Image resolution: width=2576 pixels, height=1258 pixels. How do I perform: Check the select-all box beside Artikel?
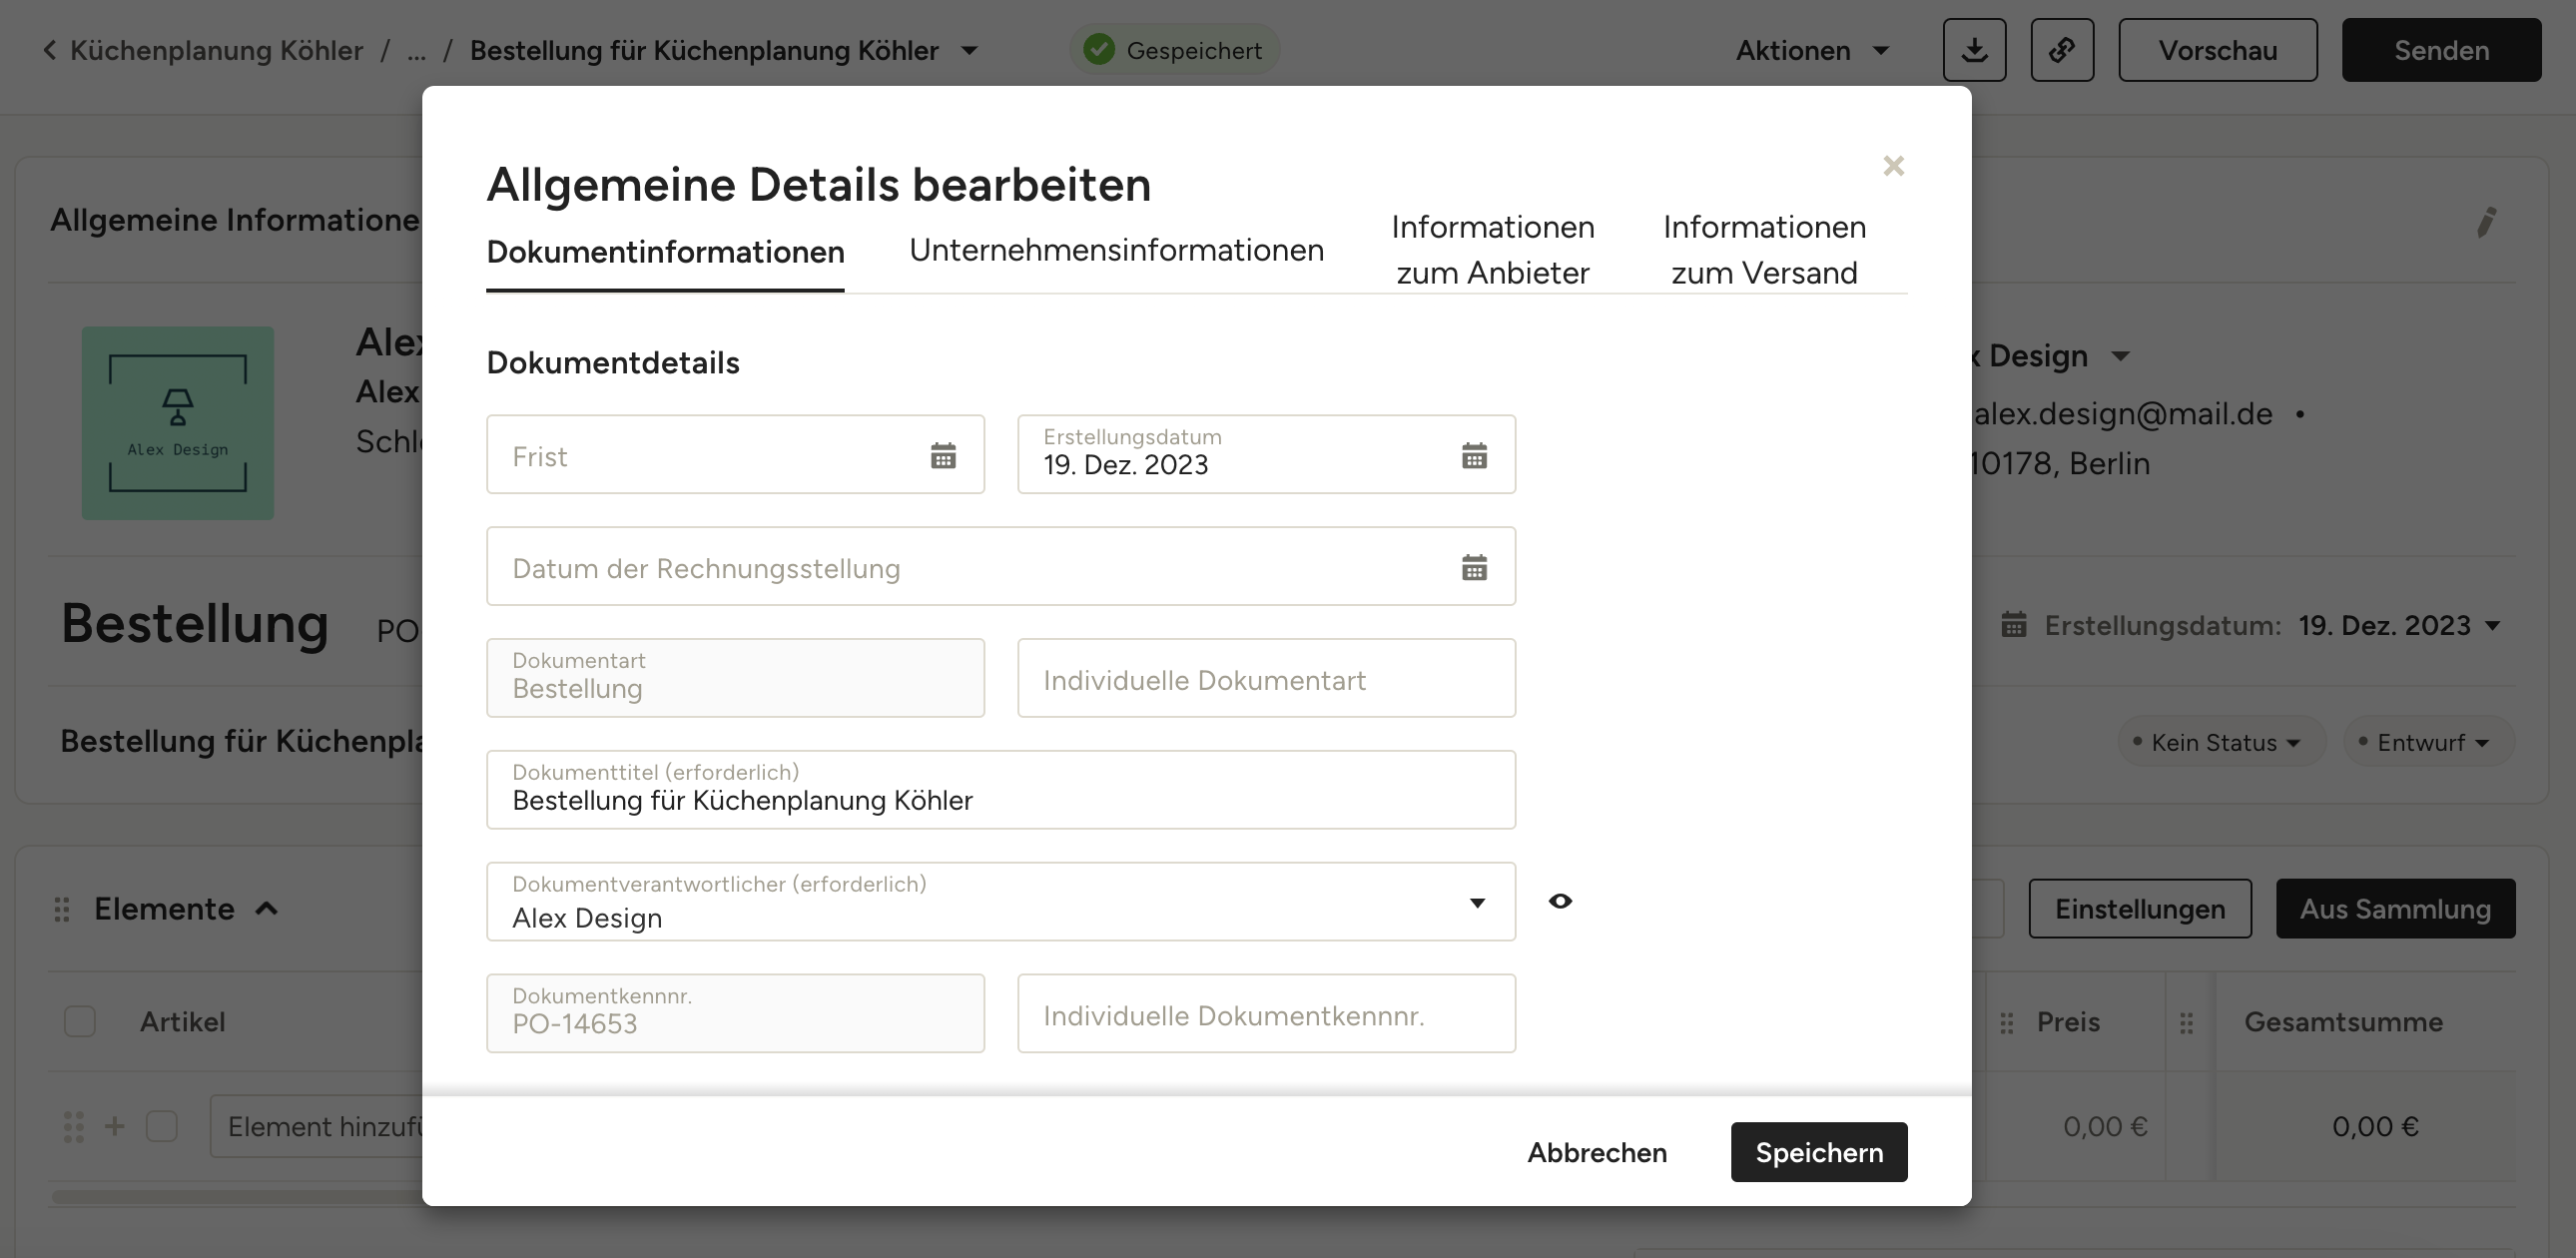pos(80,1022)
